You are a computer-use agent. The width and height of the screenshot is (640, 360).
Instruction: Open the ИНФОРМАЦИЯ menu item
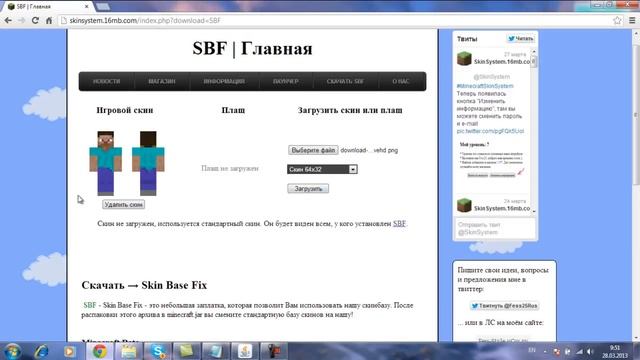coord(224,81)
